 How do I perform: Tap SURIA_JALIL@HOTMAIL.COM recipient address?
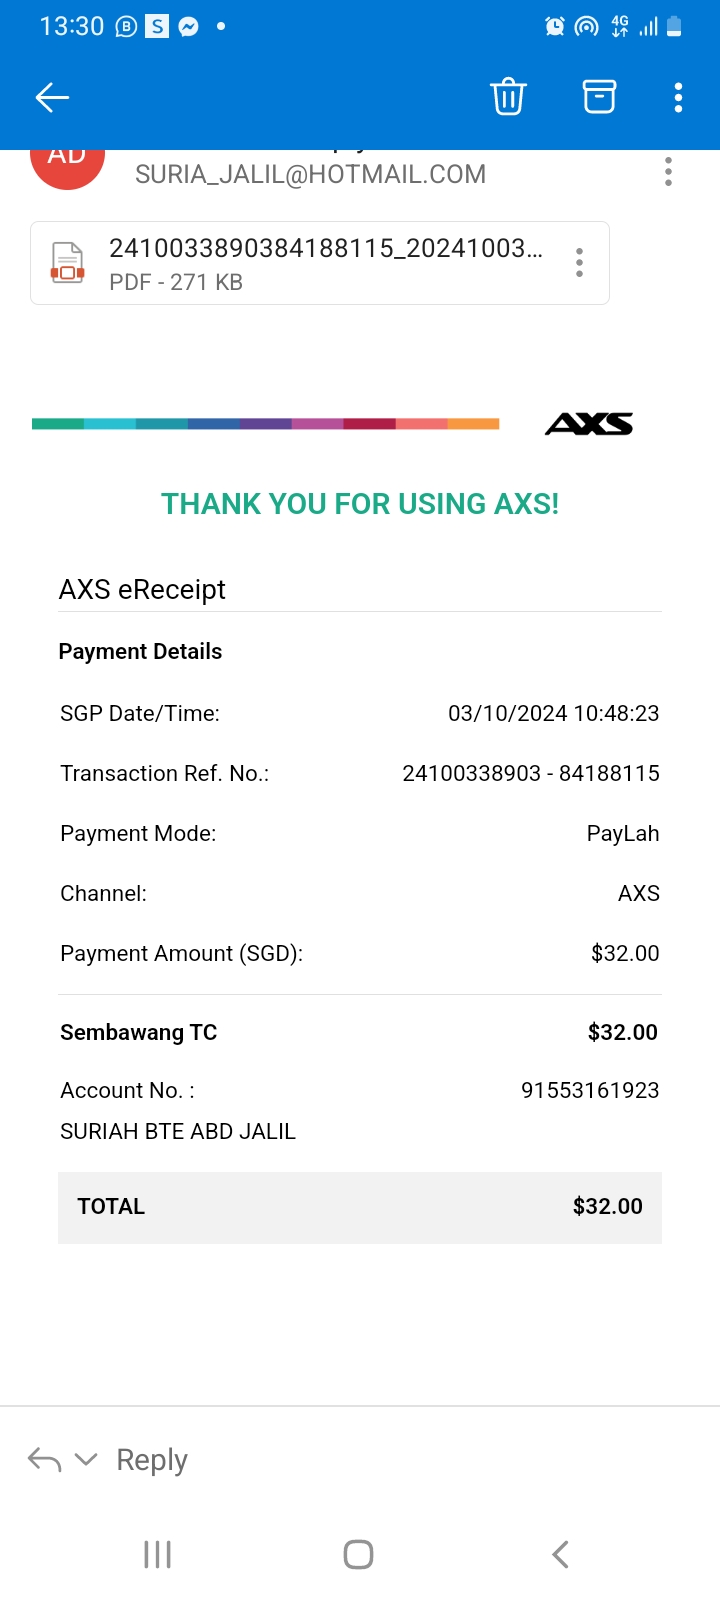[x=311, y=174]
